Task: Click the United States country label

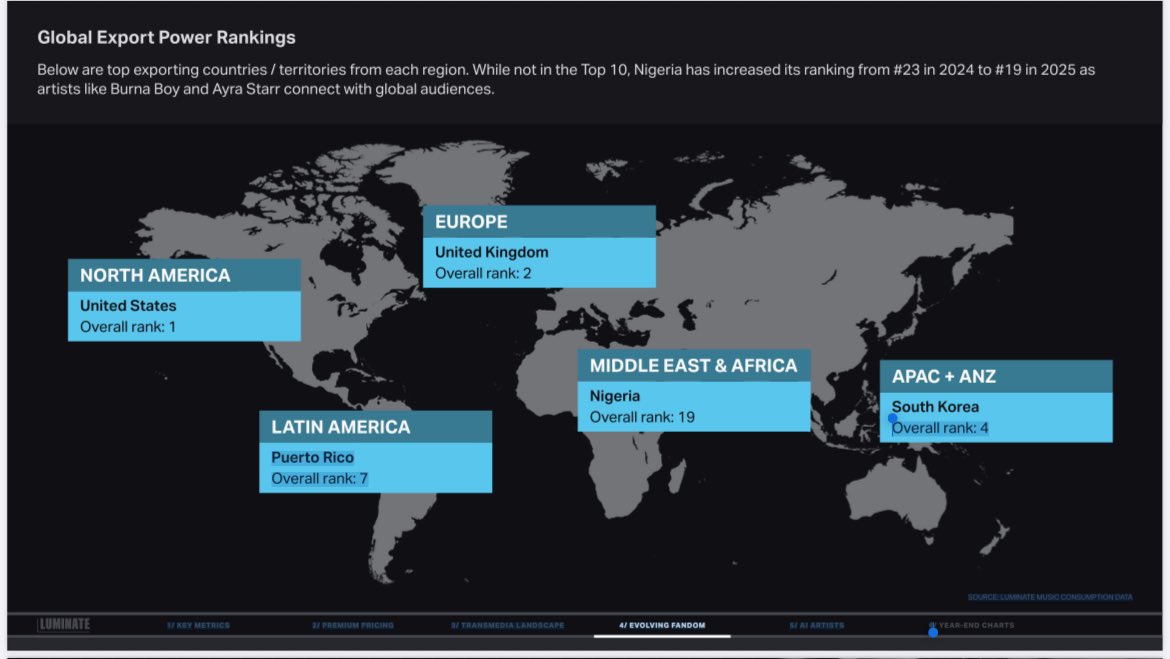Action: pyautogui.click(x=128, y=305)
